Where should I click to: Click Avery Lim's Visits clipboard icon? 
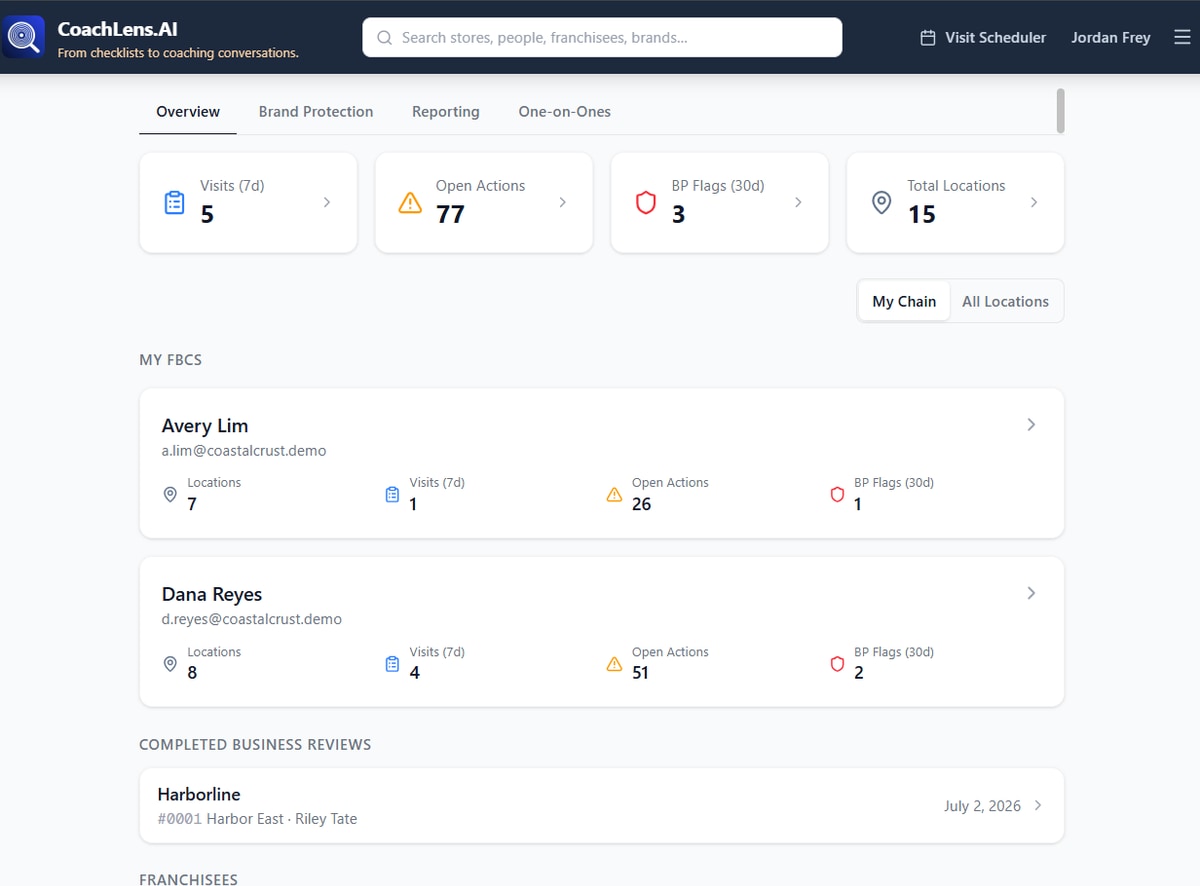click(x=392, y=495)
